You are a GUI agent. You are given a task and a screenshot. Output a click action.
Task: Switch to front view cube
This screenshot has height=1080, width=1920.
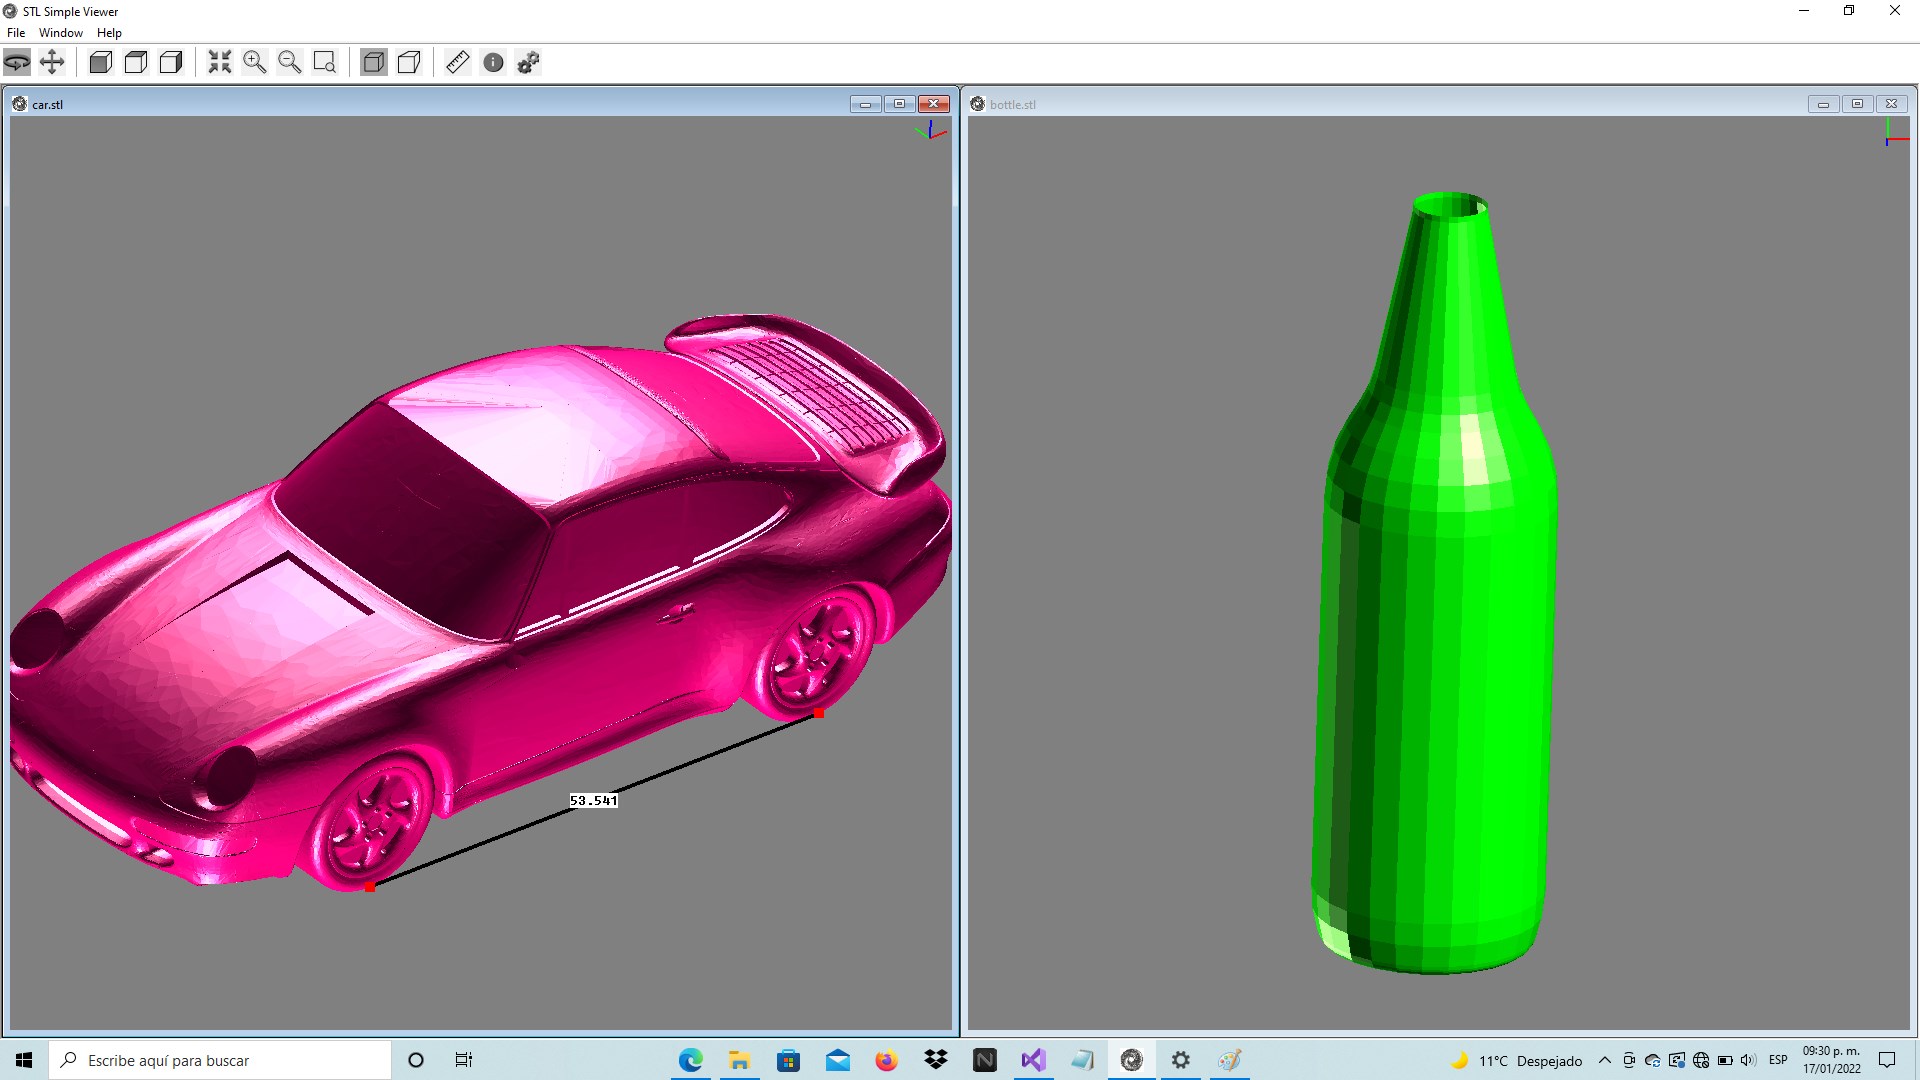[100, 62]
